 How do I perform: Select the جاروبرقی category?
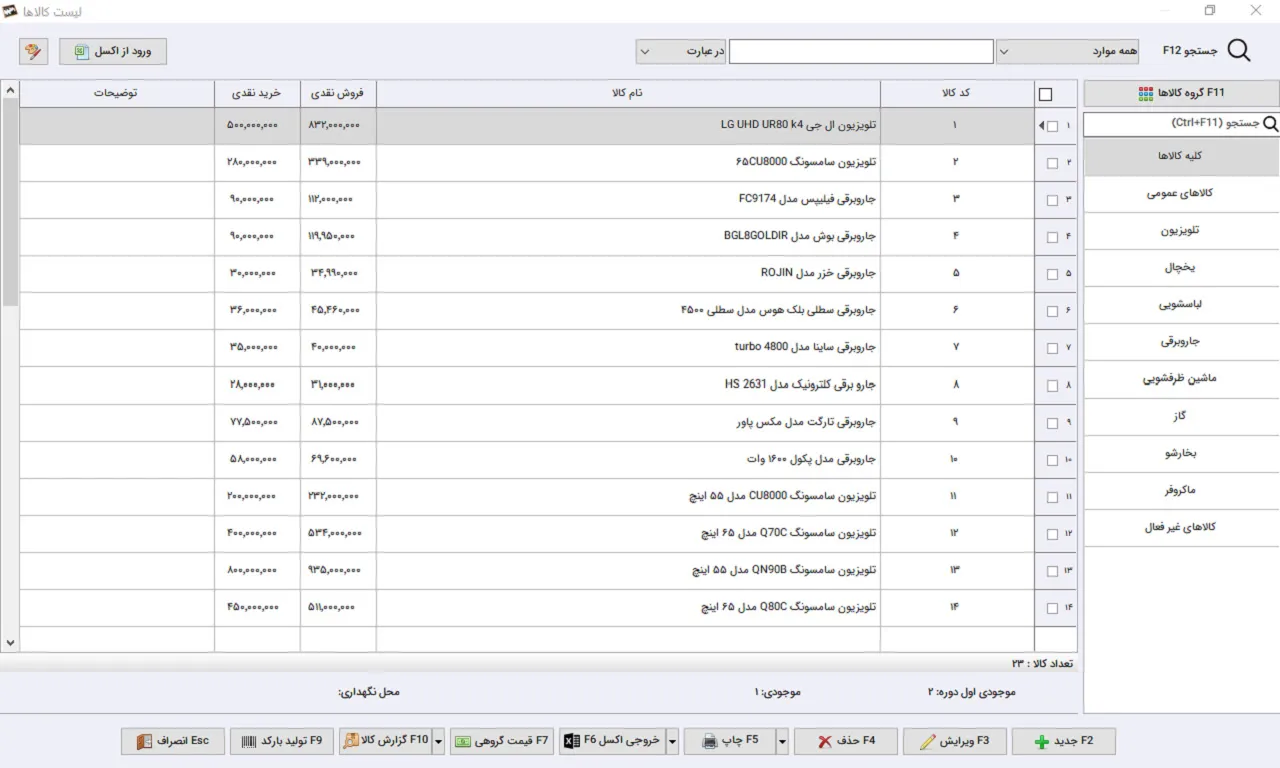(1181, 342)
